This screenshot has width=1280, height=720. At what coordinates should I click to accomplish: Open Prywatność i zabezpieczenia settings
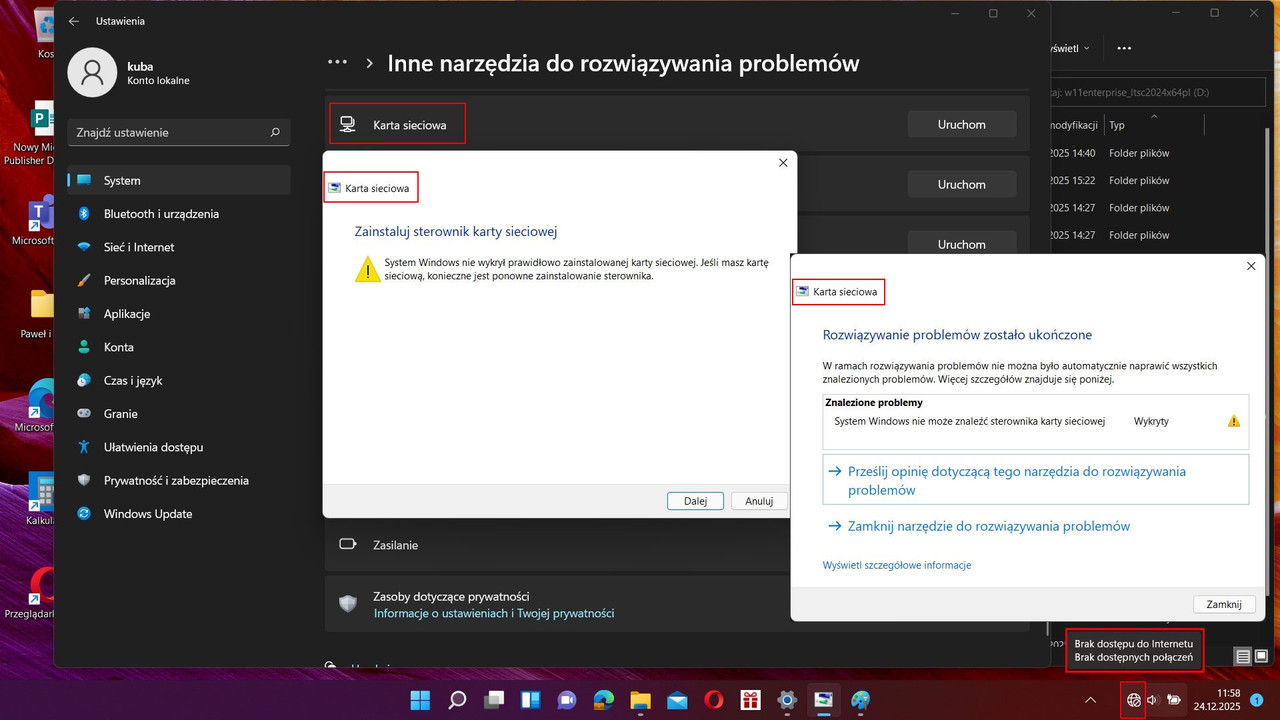click(x=179, y=480)
